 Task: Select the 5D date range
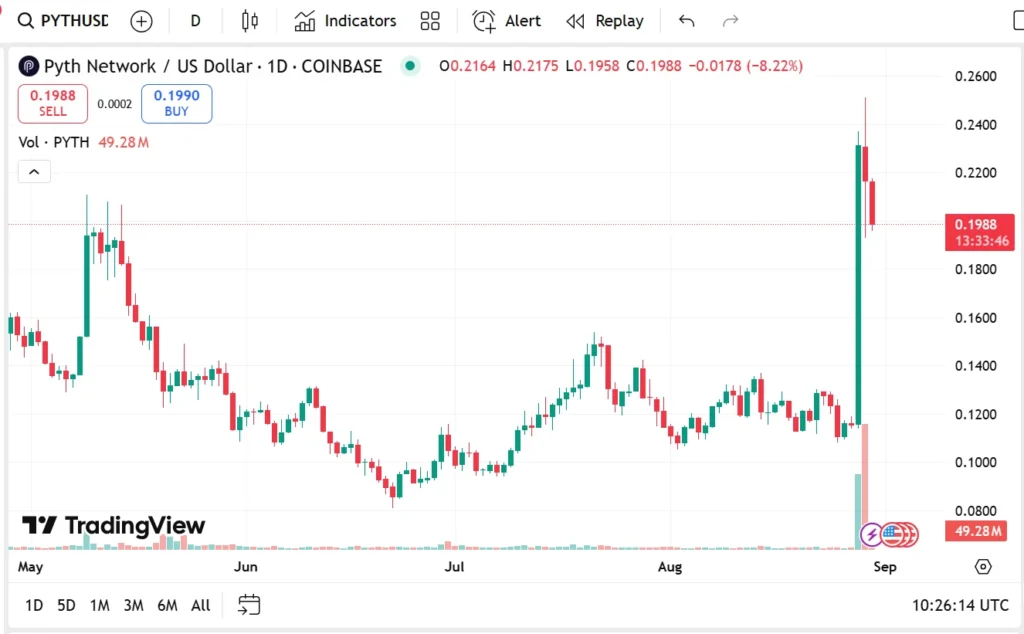[x=66, y=605]
